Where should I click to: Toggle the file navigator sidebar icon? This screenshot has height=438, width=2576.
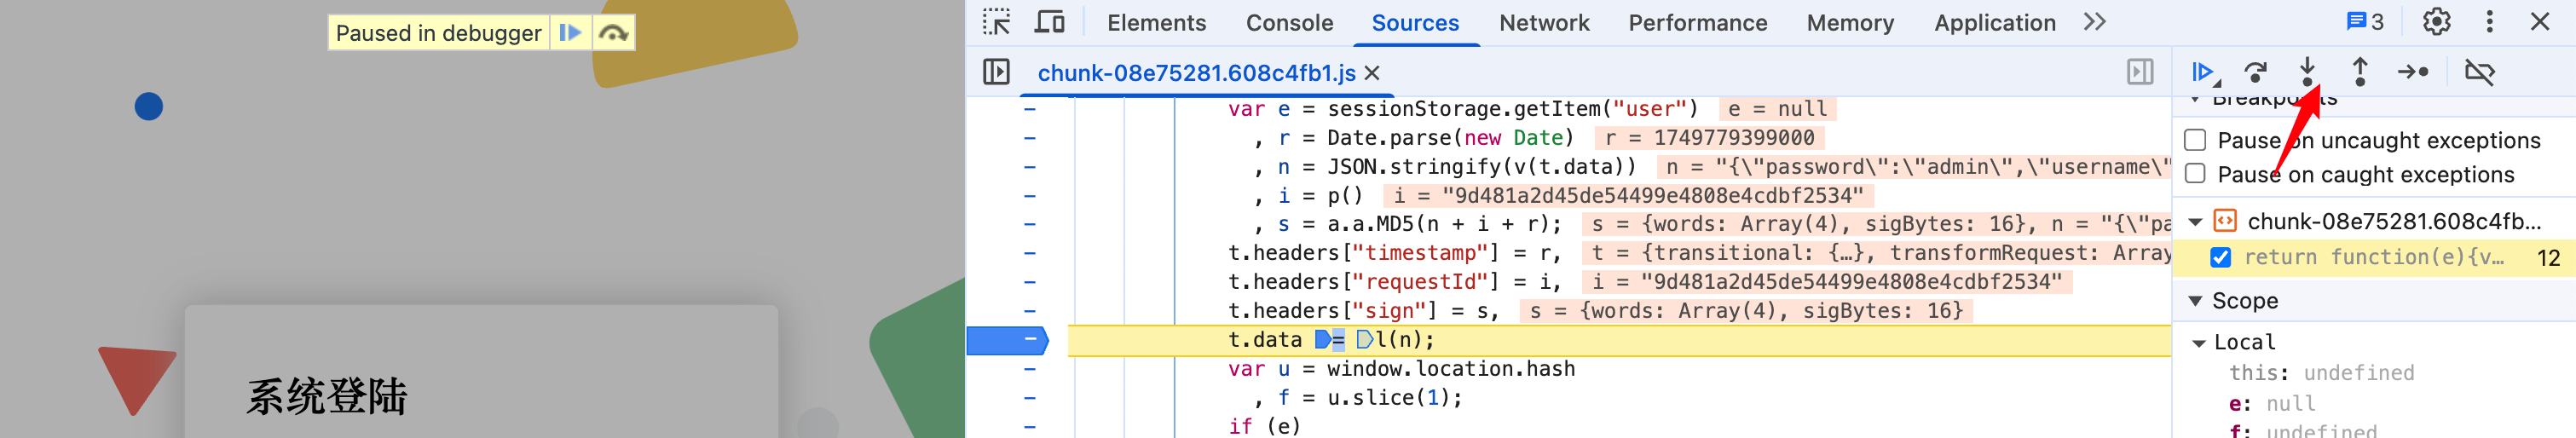point(996,72)
